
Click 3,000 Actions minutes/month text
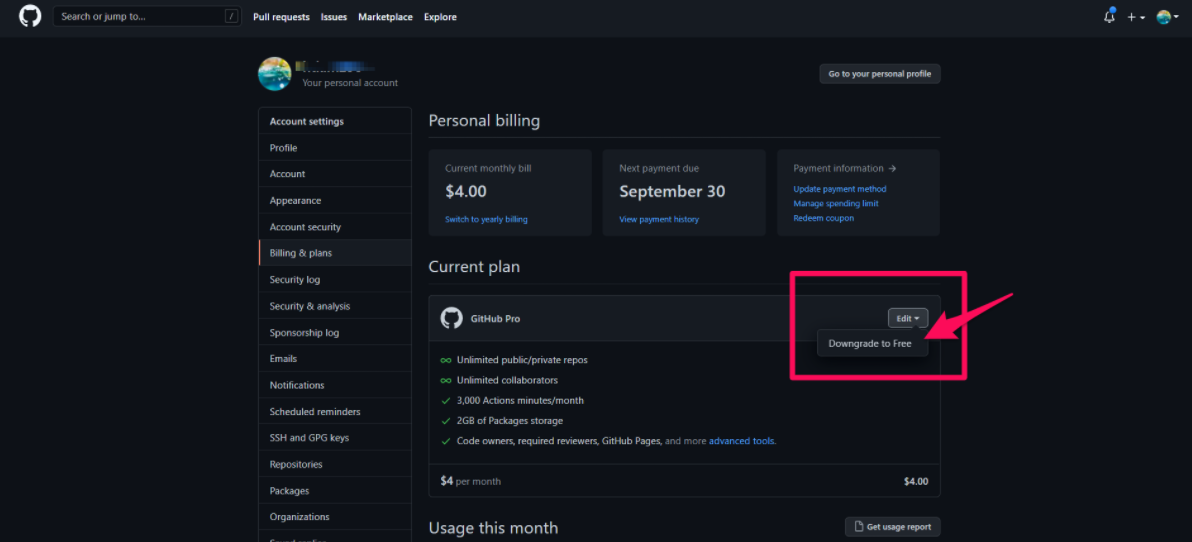tap(520, 401)
